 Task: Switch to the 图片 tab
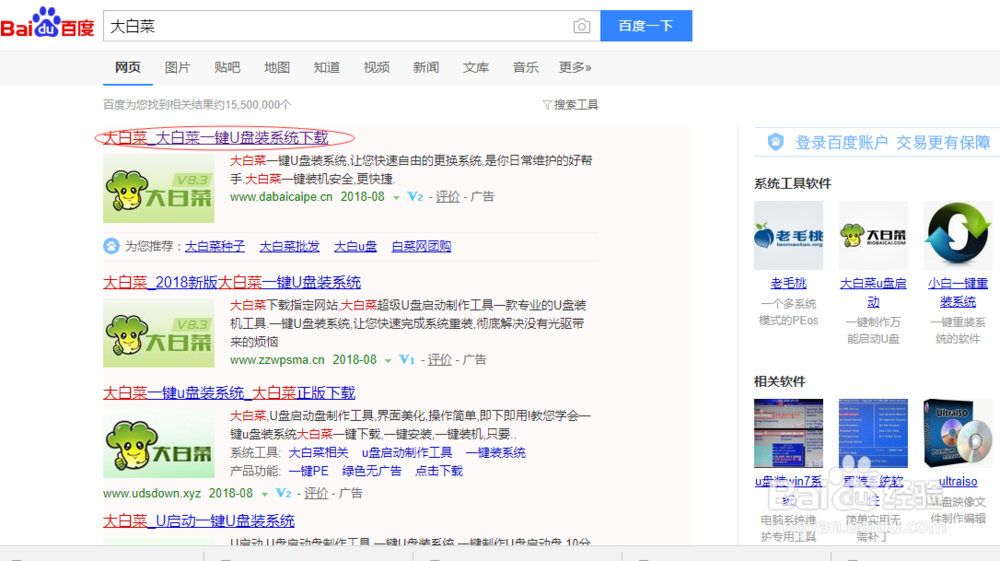point(177,68)
